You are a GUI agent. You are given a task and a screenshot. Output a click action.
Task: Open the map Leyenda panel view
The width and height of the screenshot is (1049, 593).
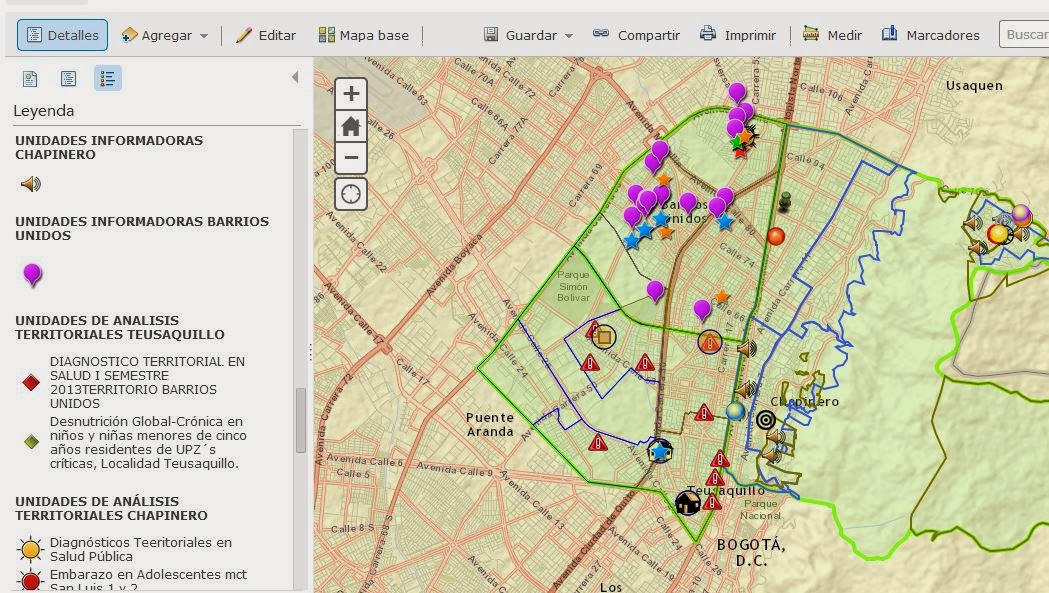[x=108, y=77]
